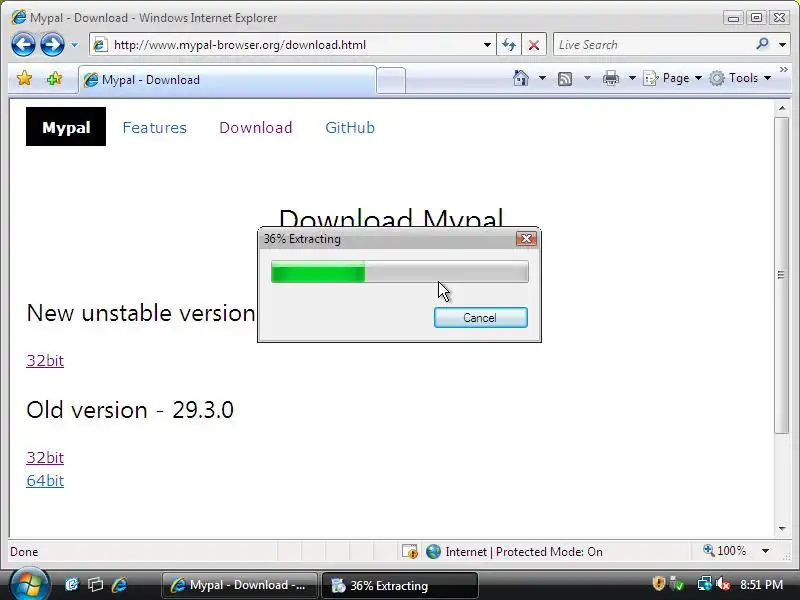800x600 pixels.
Task: Click the first Quick Launch icon
Action: pos(72,584)
